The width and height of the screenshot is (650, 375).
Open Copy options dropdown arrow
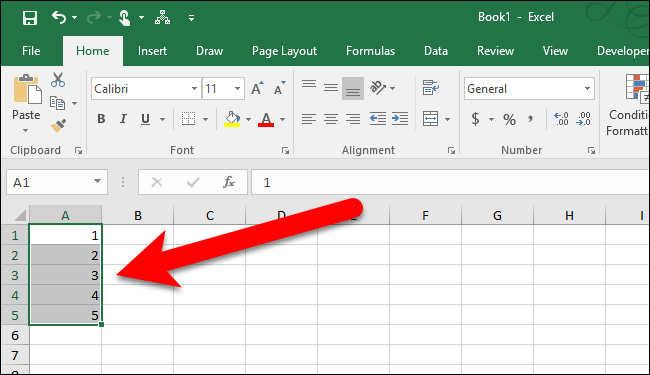pyautogui.click(x=75, y=103)
